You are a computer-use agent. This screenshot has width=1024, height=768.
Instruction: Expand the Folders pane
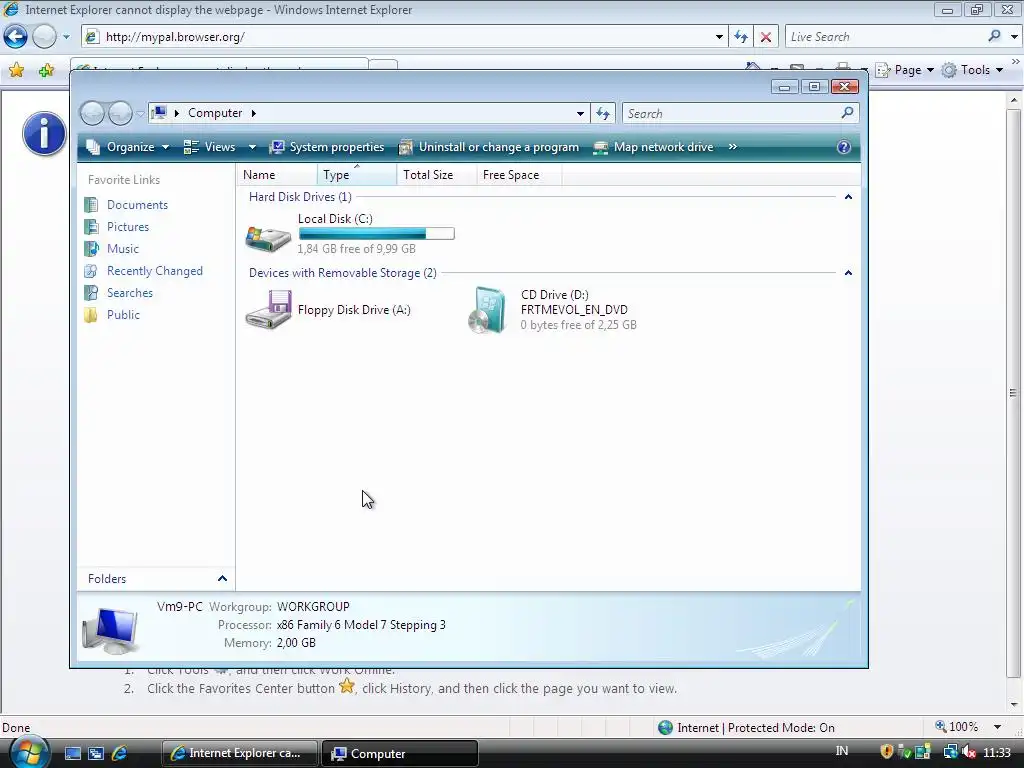[x=222, y=579]
